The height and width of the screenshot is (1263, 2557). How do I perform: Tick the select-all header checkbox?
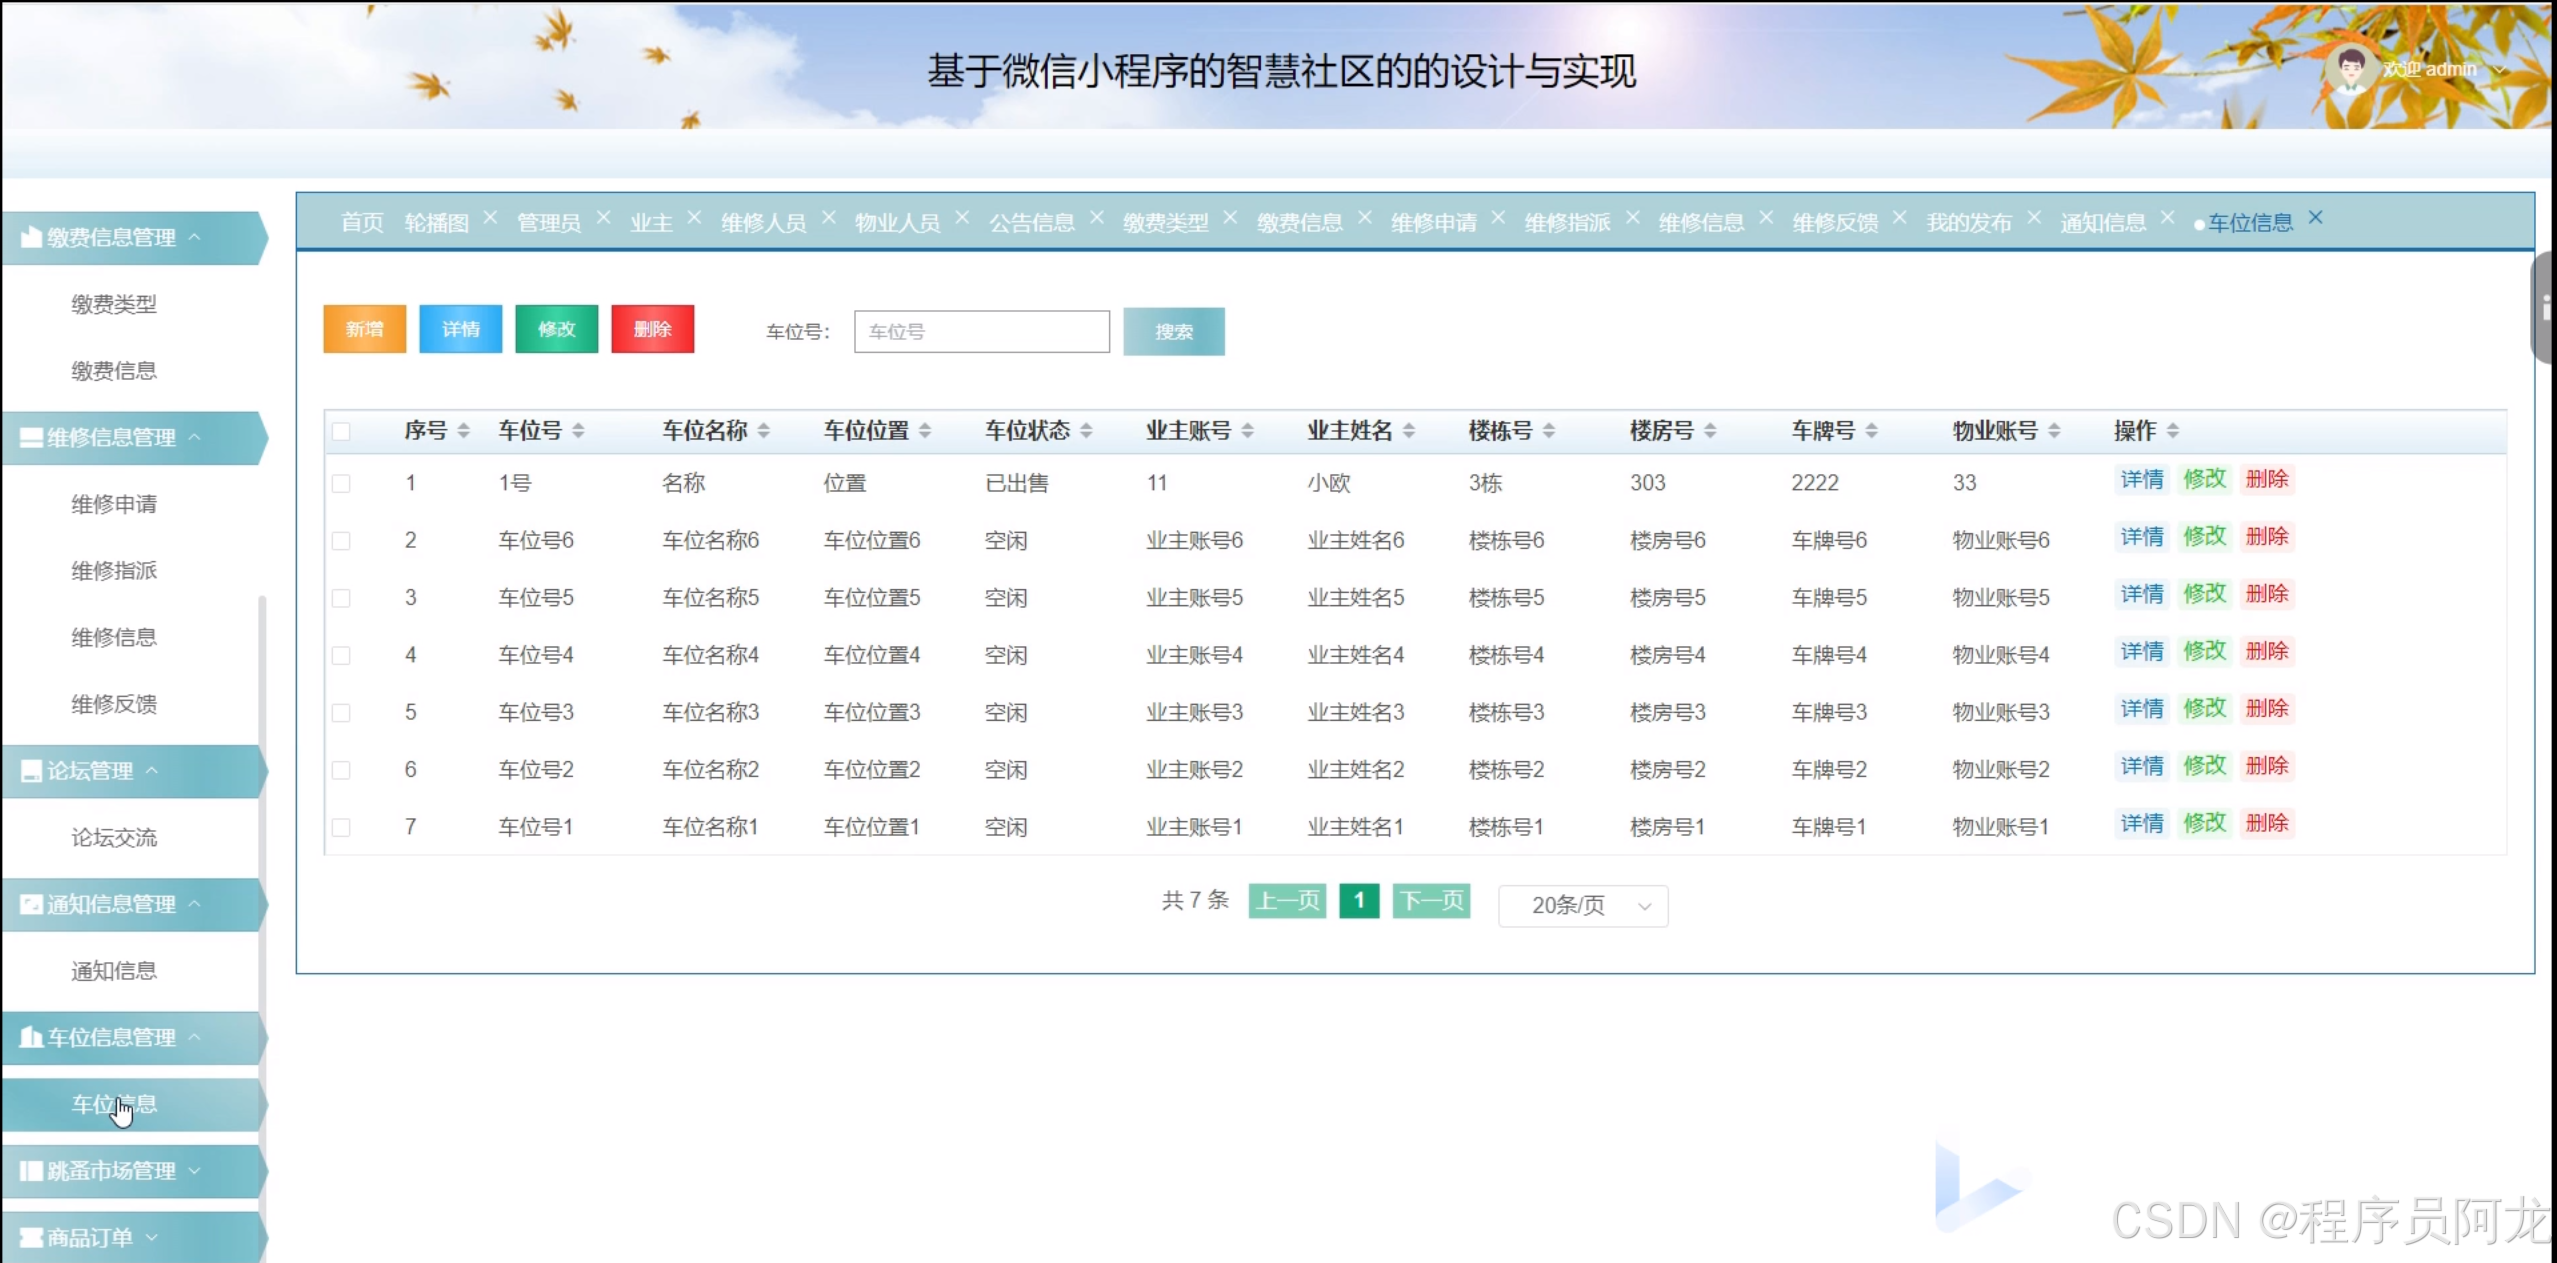coord(341,431)
